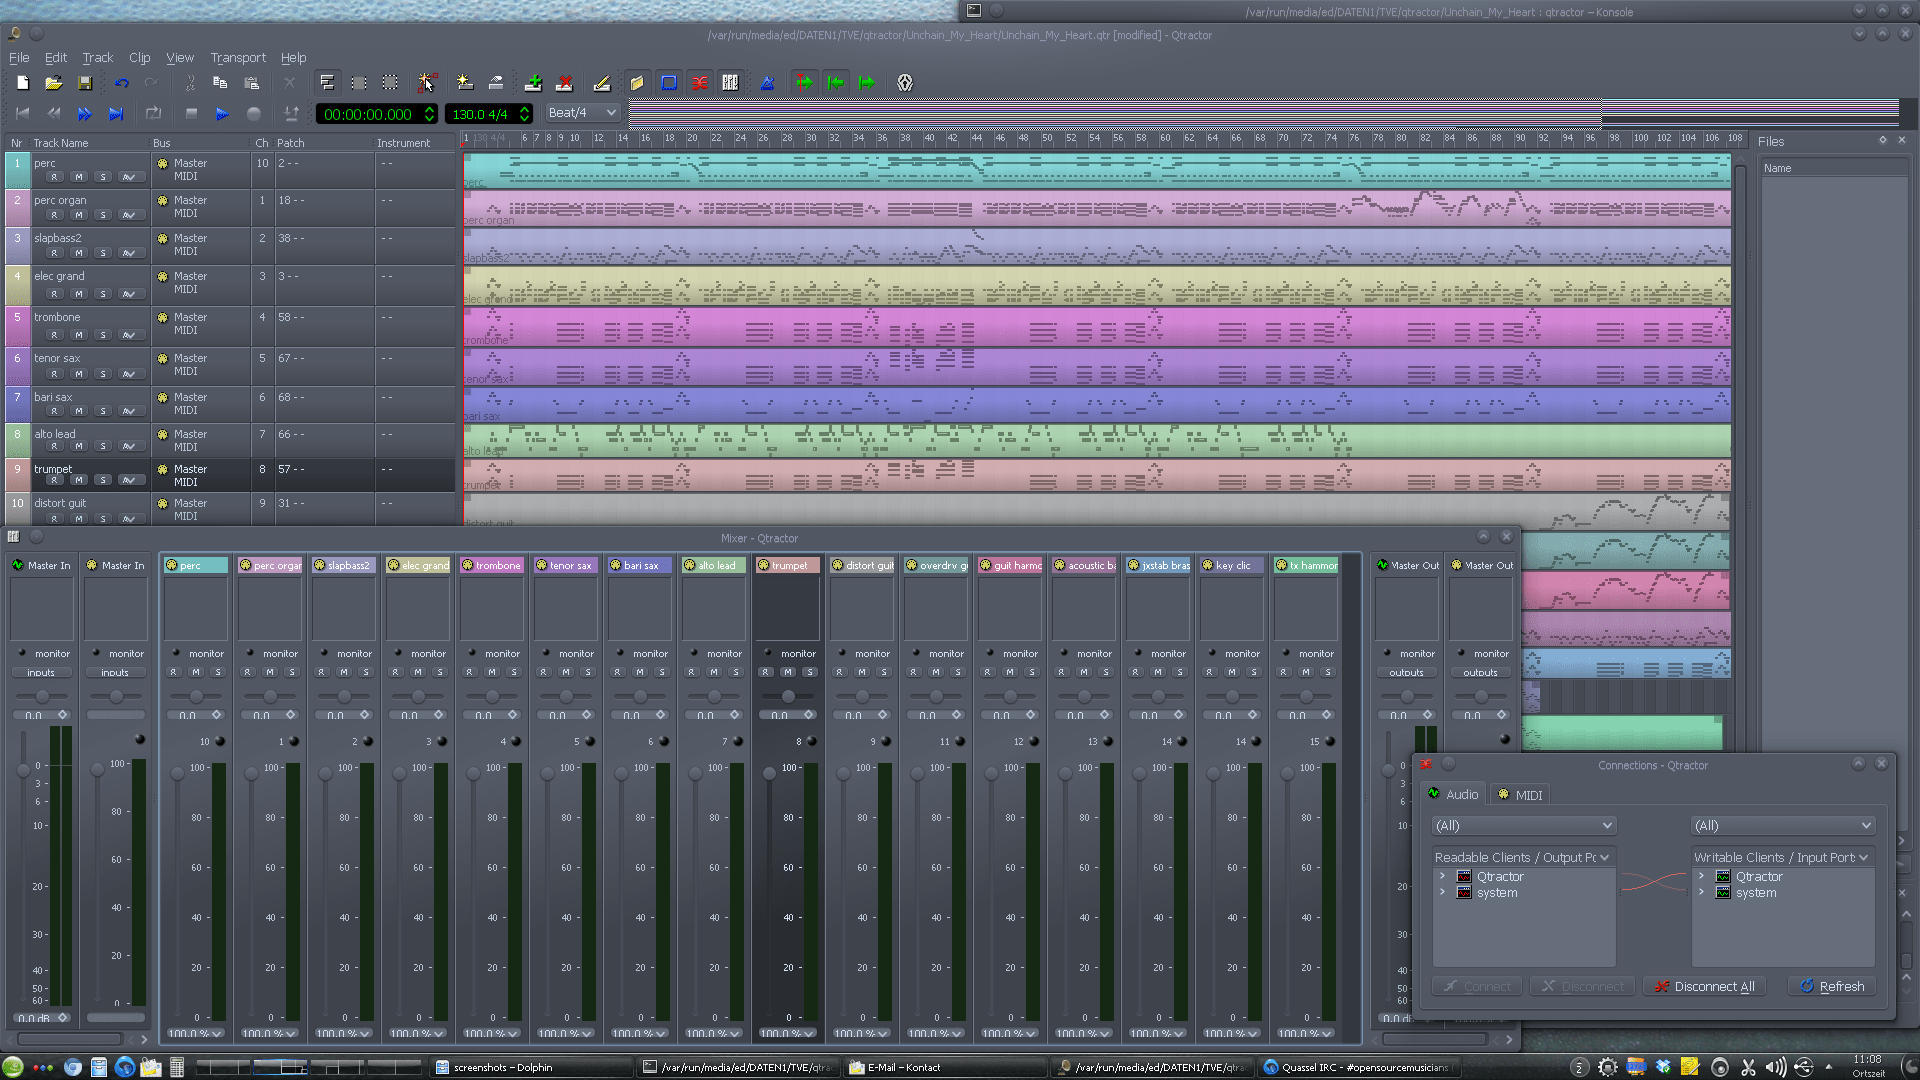1920x1080 pixels.
Task: Solo the perc organ track
Action: [x=103, y=215]
